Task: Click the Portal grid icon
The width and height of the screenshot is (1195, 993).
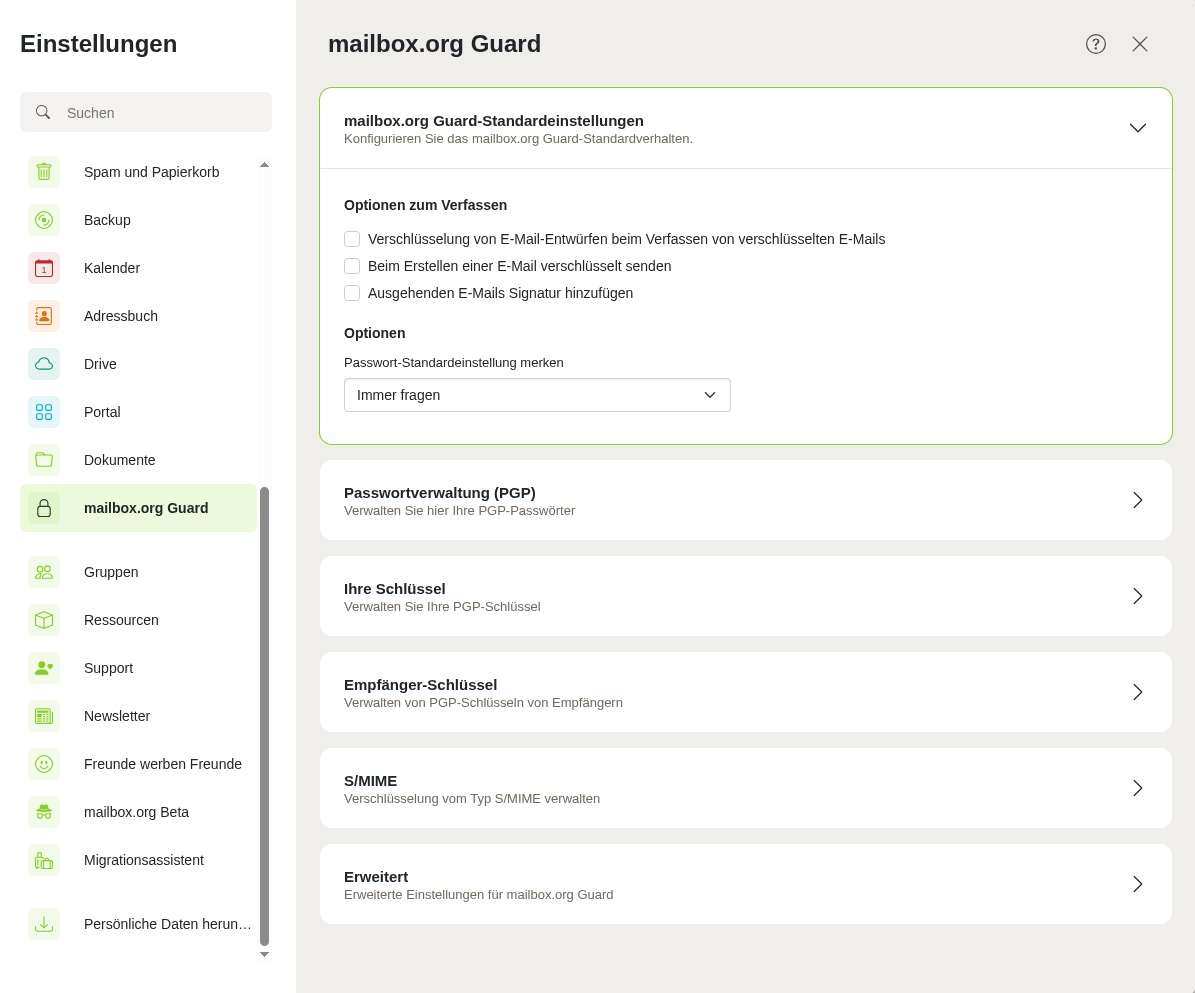Action: click(44, 412)
